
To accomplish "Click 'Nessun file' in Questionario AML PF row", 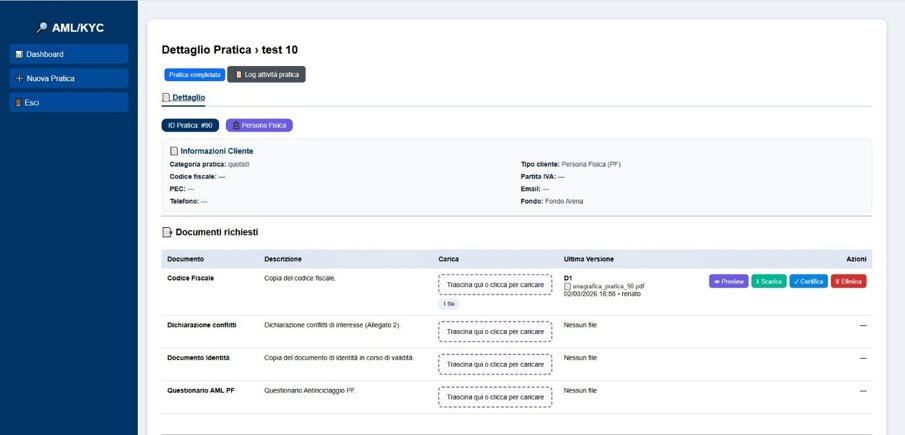I will [580, 391].
